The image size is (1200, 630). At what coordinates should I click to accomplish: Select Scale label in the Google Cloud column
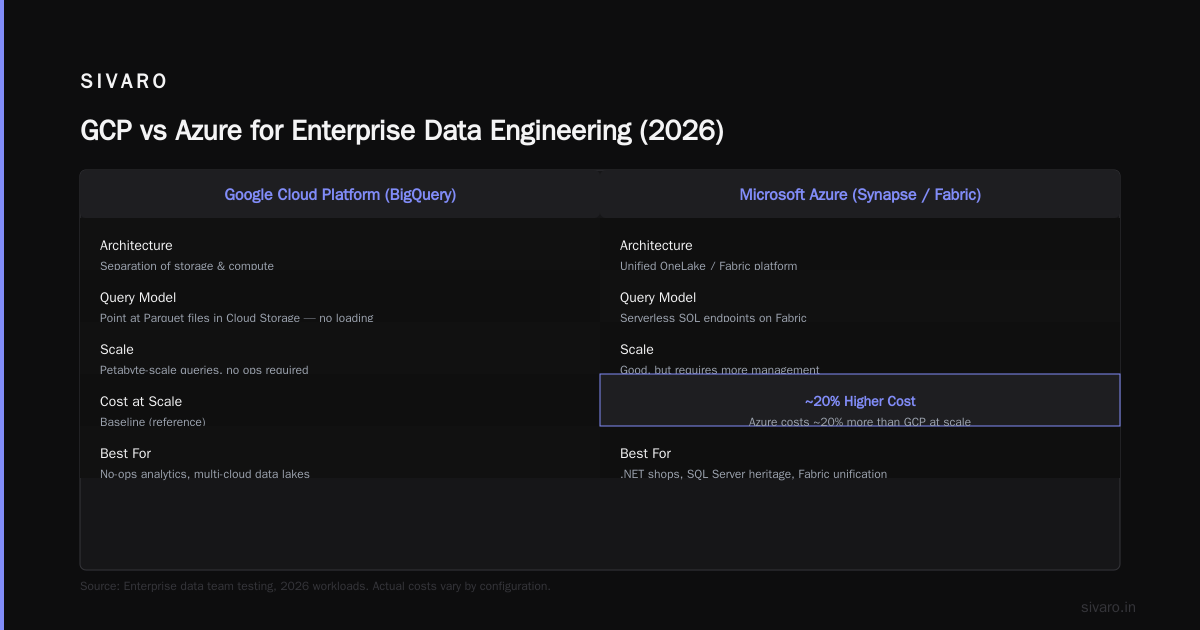(x=117, y=349)
